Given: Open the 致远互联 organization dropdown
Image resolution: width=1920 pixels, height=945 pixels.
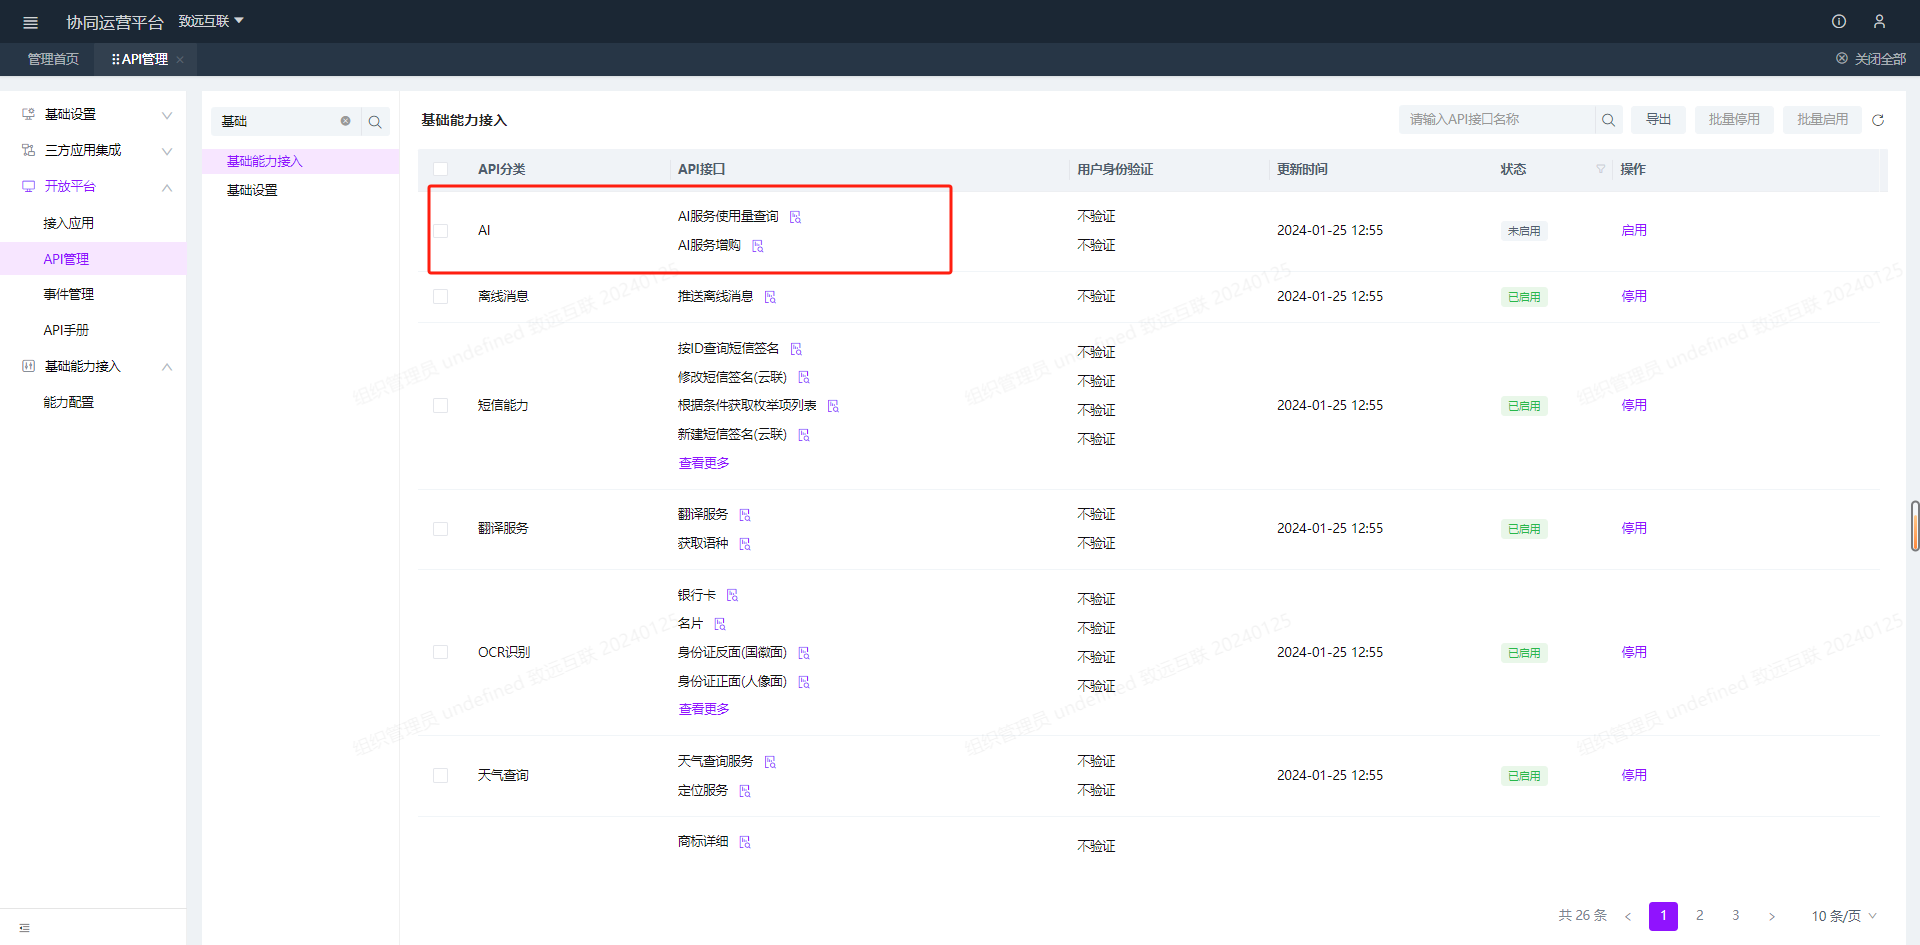Looking at the screenshot, I should [211, 21].
